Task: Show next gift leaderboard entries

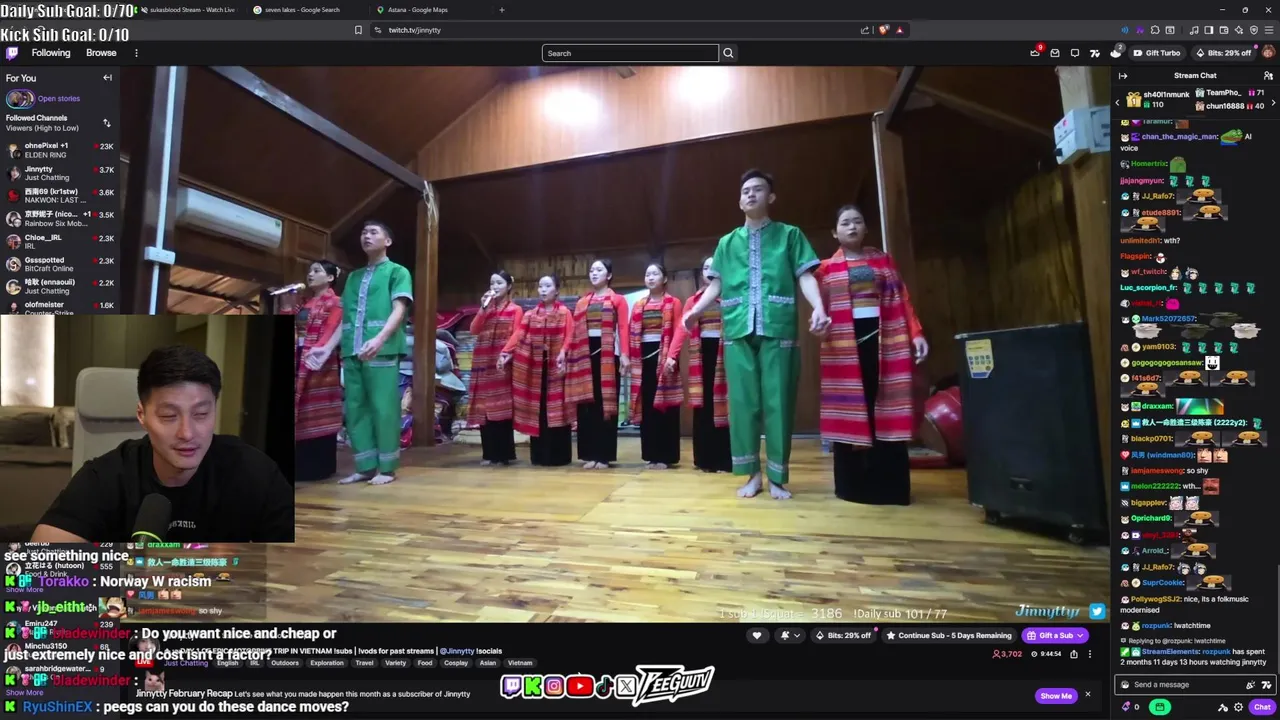Action: [x=1272, y=101]
